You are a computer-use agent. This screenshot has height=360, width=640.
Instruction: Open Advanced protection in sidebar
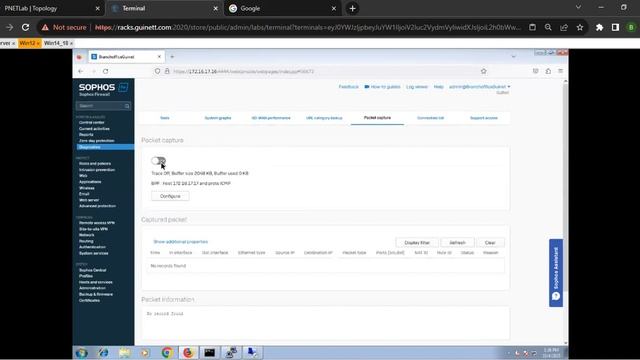click(x=97, y=206)
